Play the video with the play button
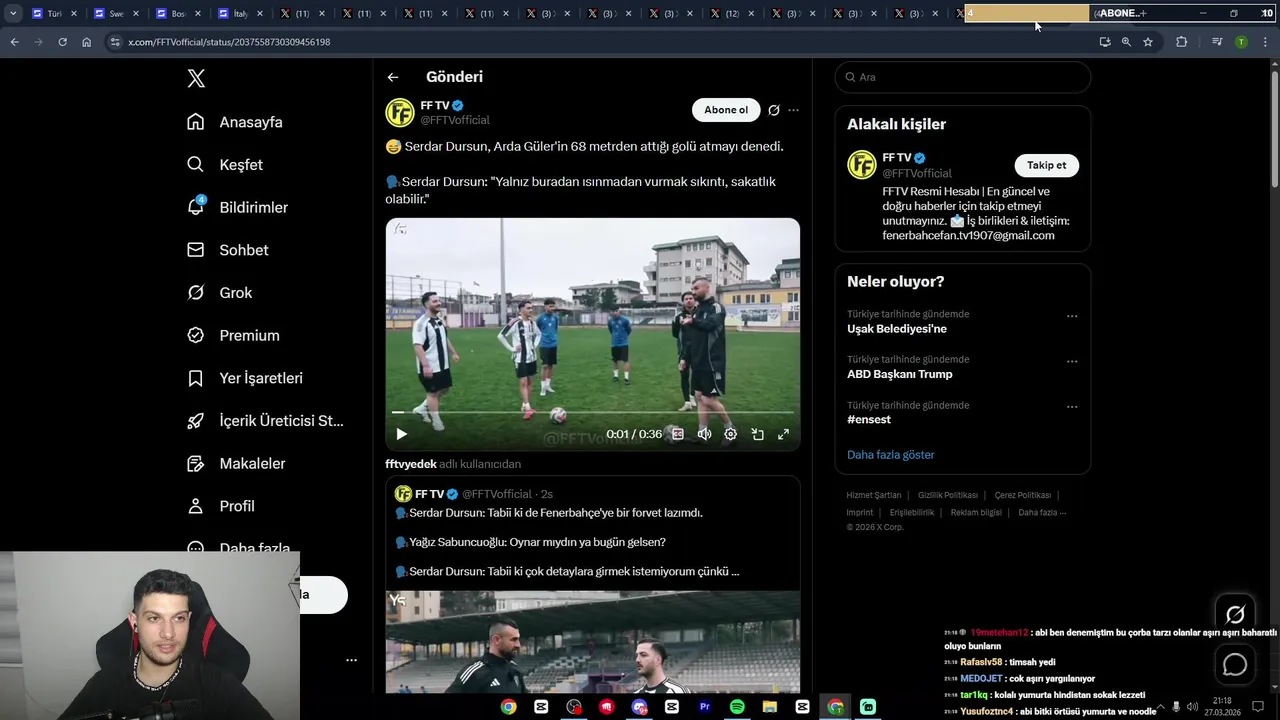The image size is (1280, 720). tap(401, 434)
